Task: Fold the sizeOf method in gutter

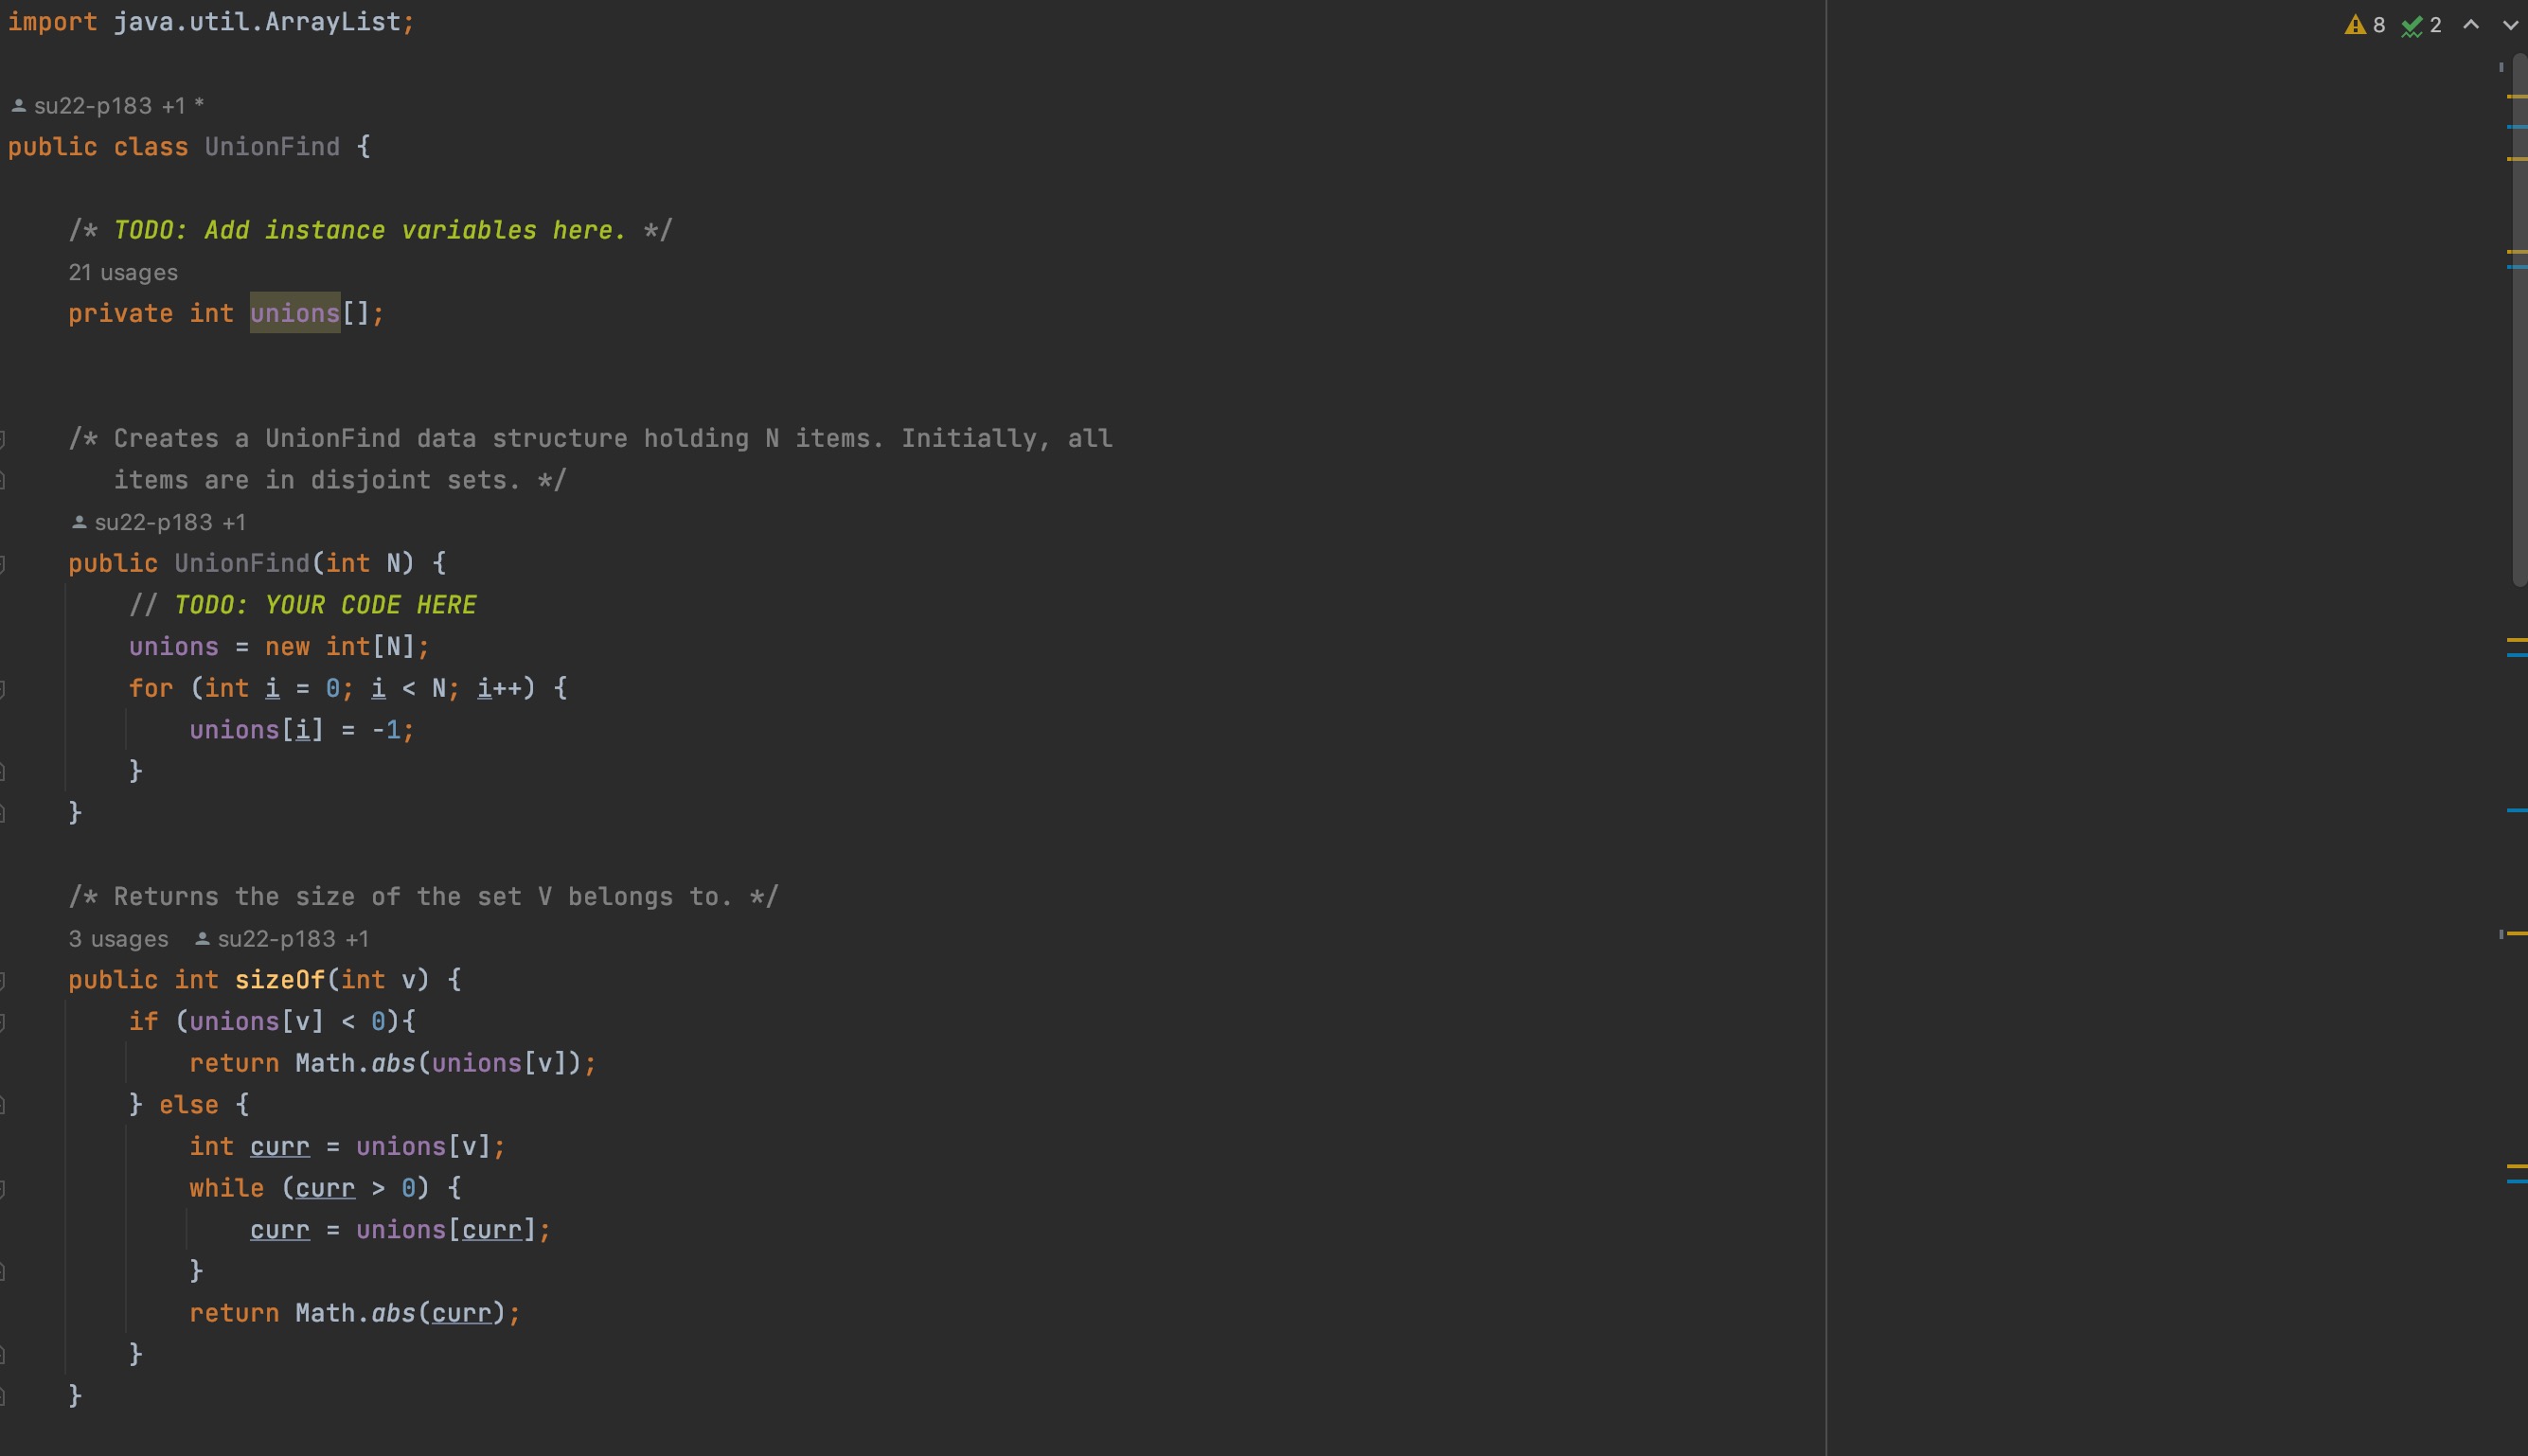Action: click(3, 980)
